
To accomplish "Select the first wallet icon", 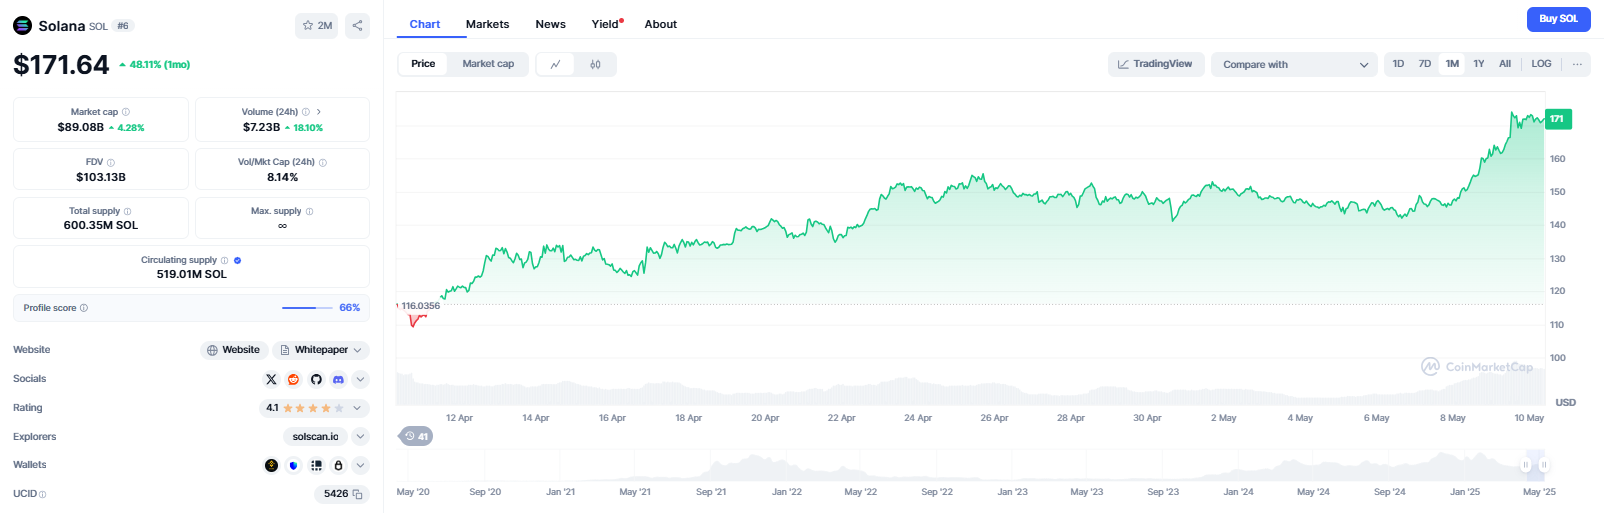I will point(271,465).
